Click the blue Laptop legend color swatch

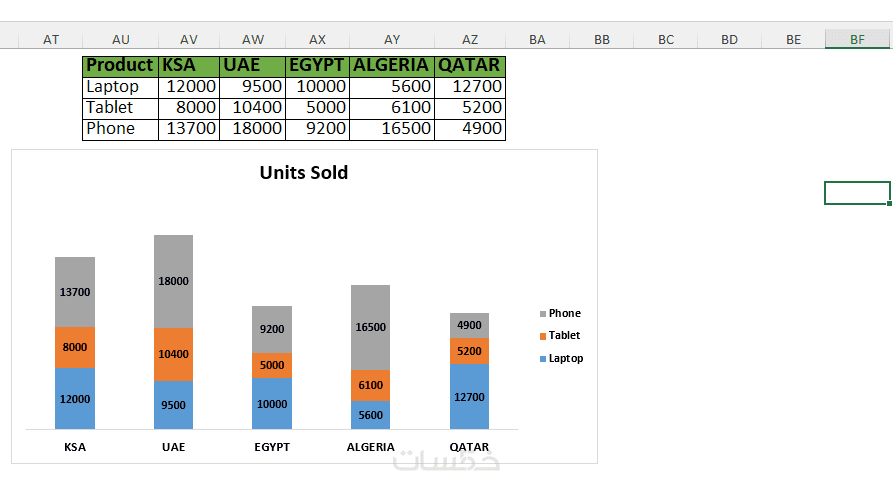tap(542, 358)
